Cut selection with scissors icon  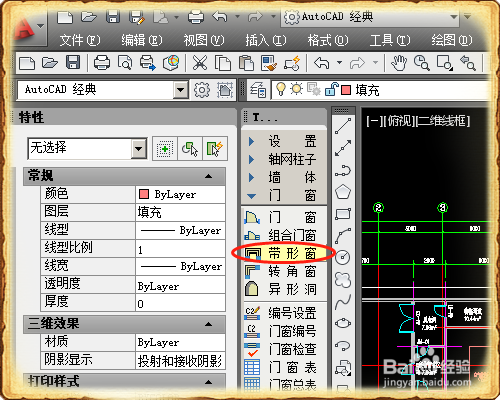click(x=200, y=63)
